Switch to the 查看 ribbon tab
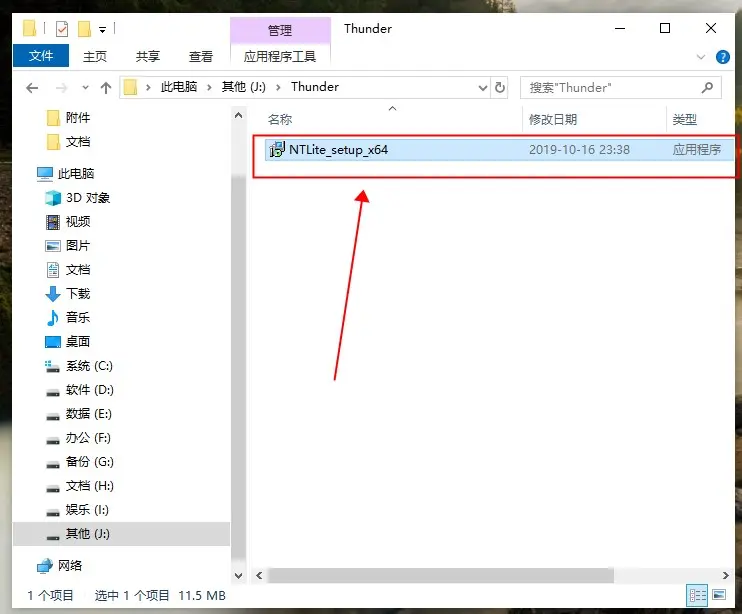This screenshot has width=742, height=614. point(201,57)
